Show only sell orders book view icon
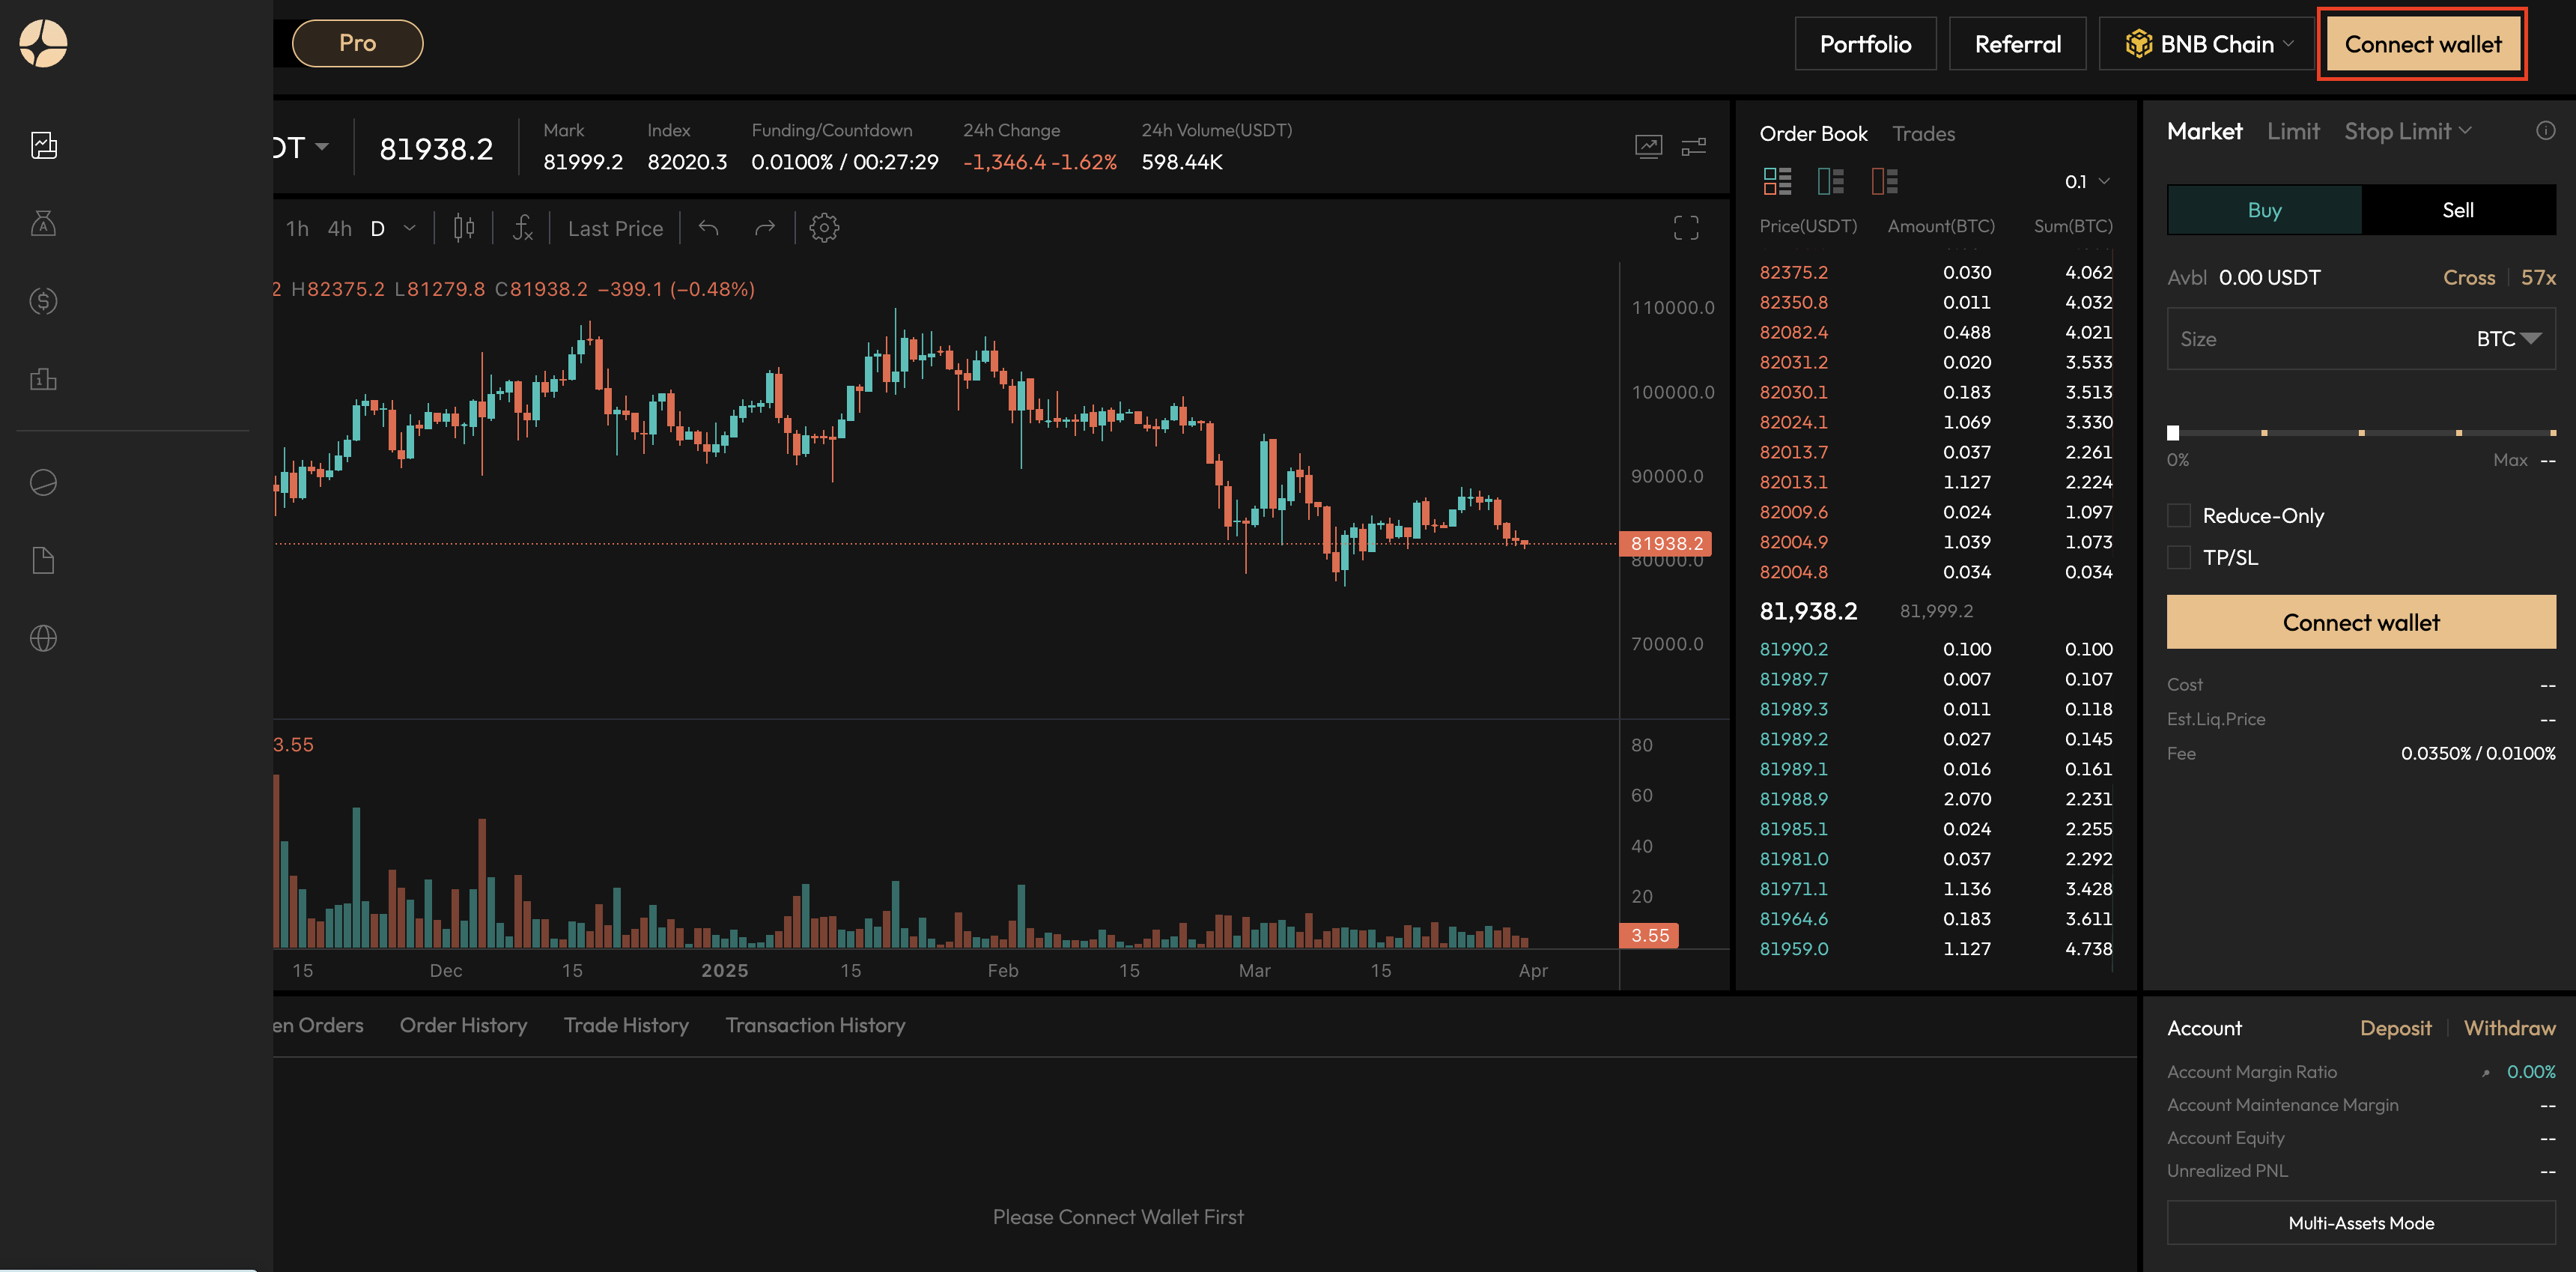 (x=1884, y=181)
